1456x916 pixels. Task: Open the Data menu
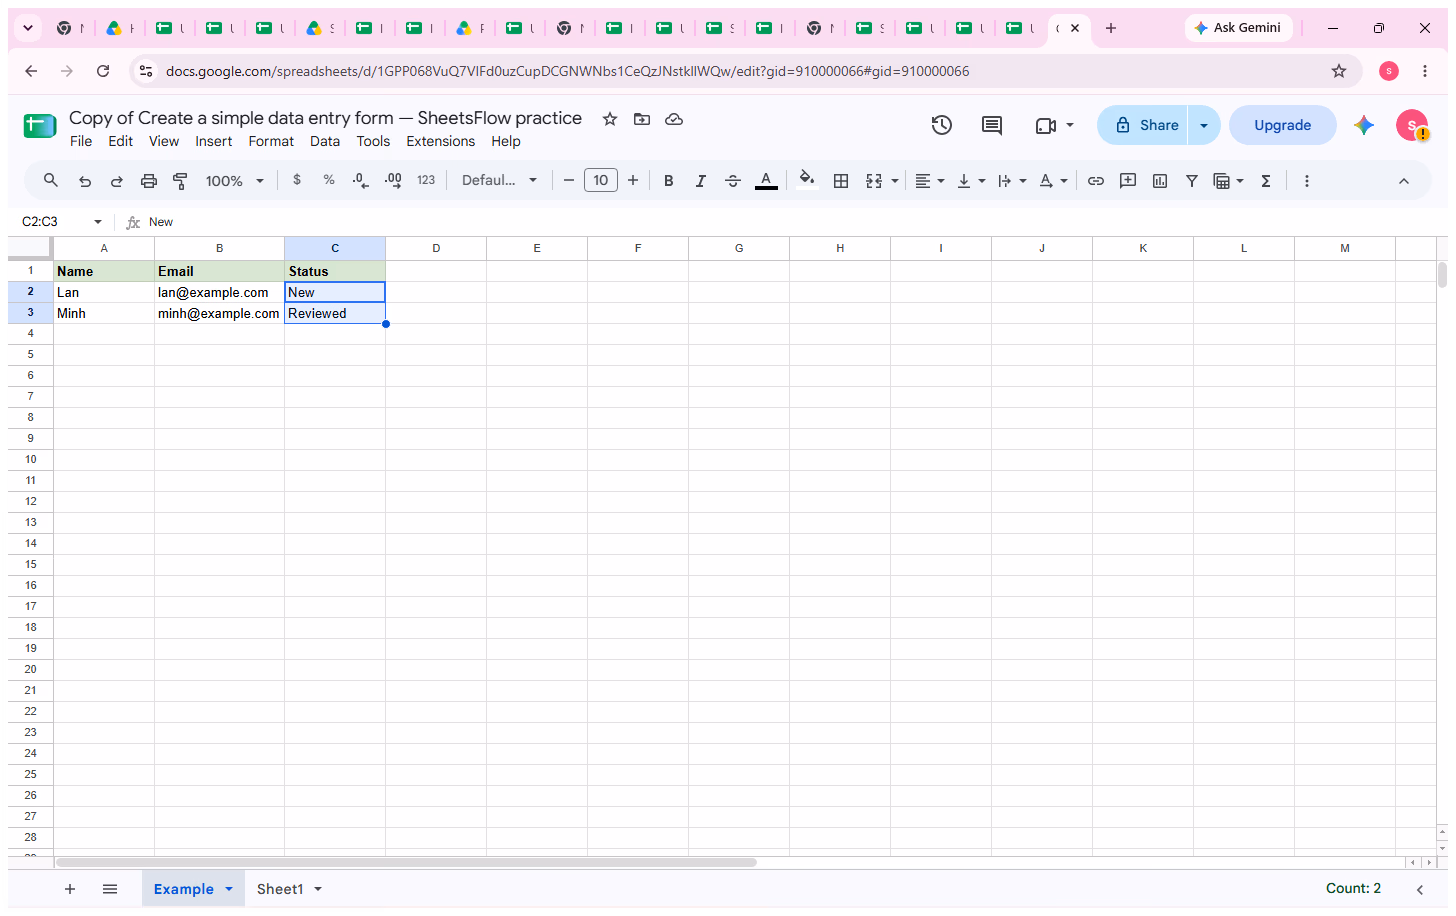(325, 141)
